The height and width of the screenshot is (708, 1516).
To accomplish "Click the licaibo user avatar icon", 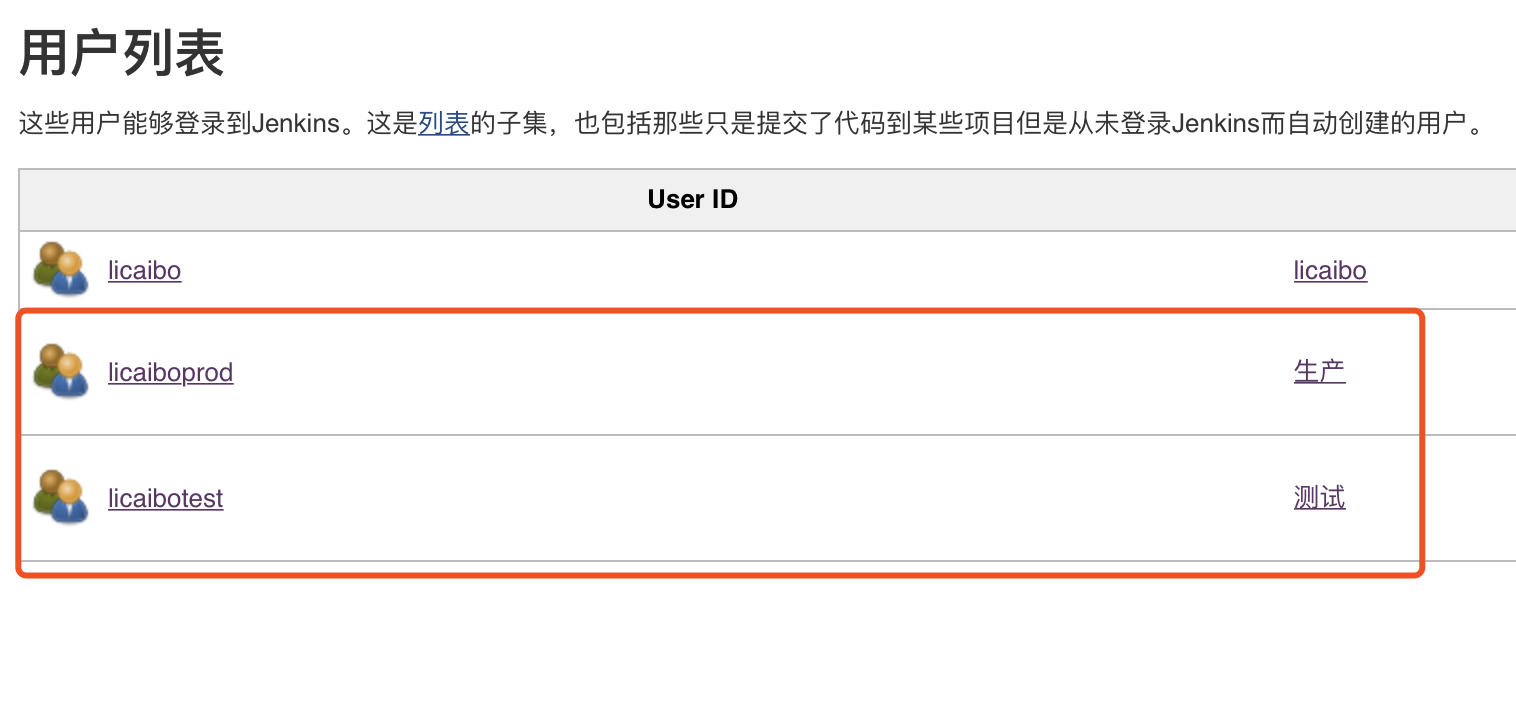I will 61,270.
